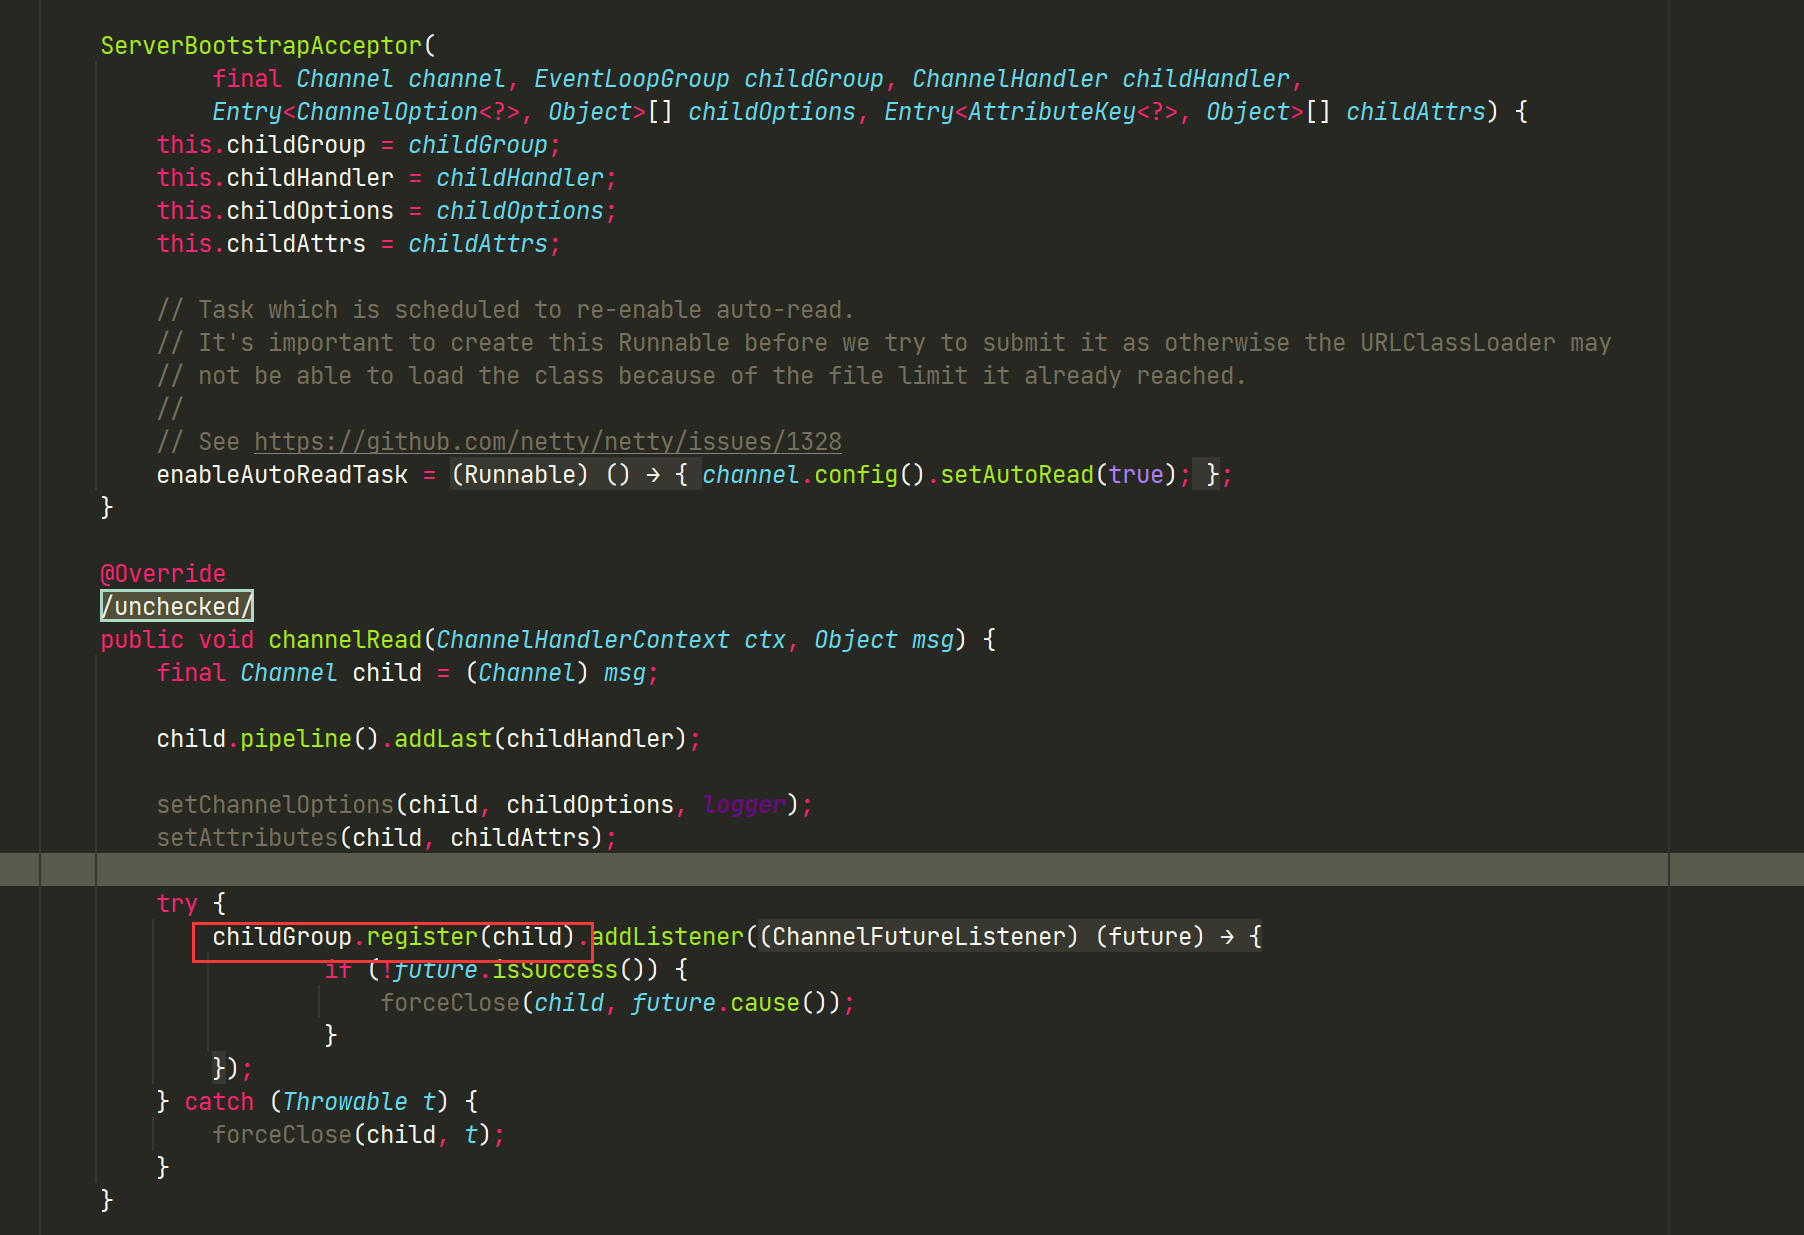
Task: Open the github.com/netty issues/1328 link
Action: (548, 441)
